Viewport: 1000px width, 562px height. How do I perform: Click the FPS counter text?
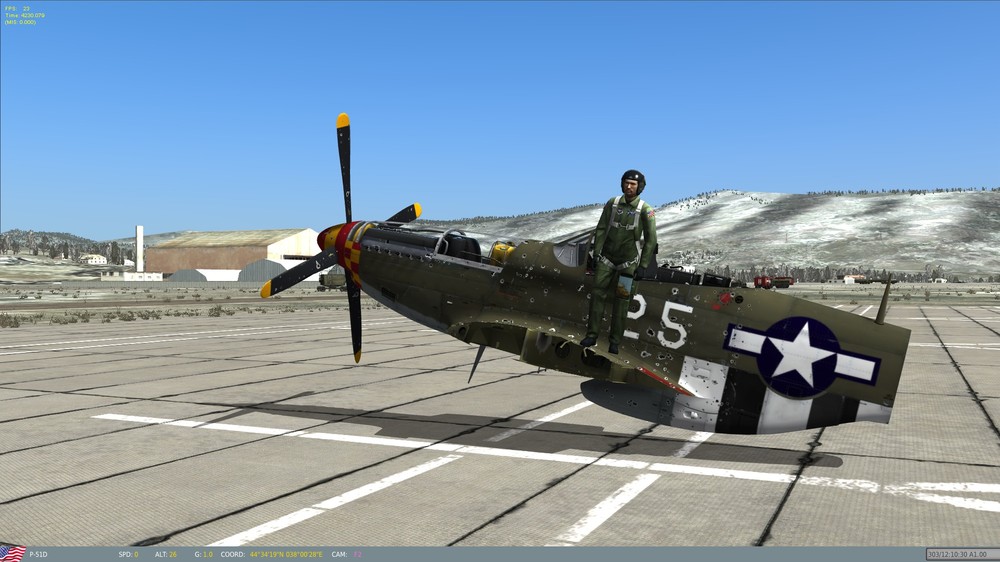pos(17,9)
